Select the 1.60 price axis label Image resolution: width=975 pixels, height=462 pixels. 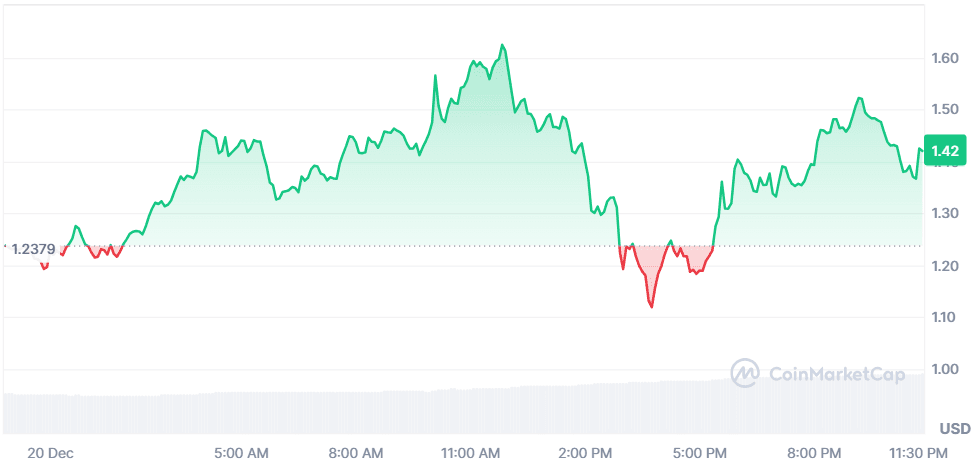(945, 58)
